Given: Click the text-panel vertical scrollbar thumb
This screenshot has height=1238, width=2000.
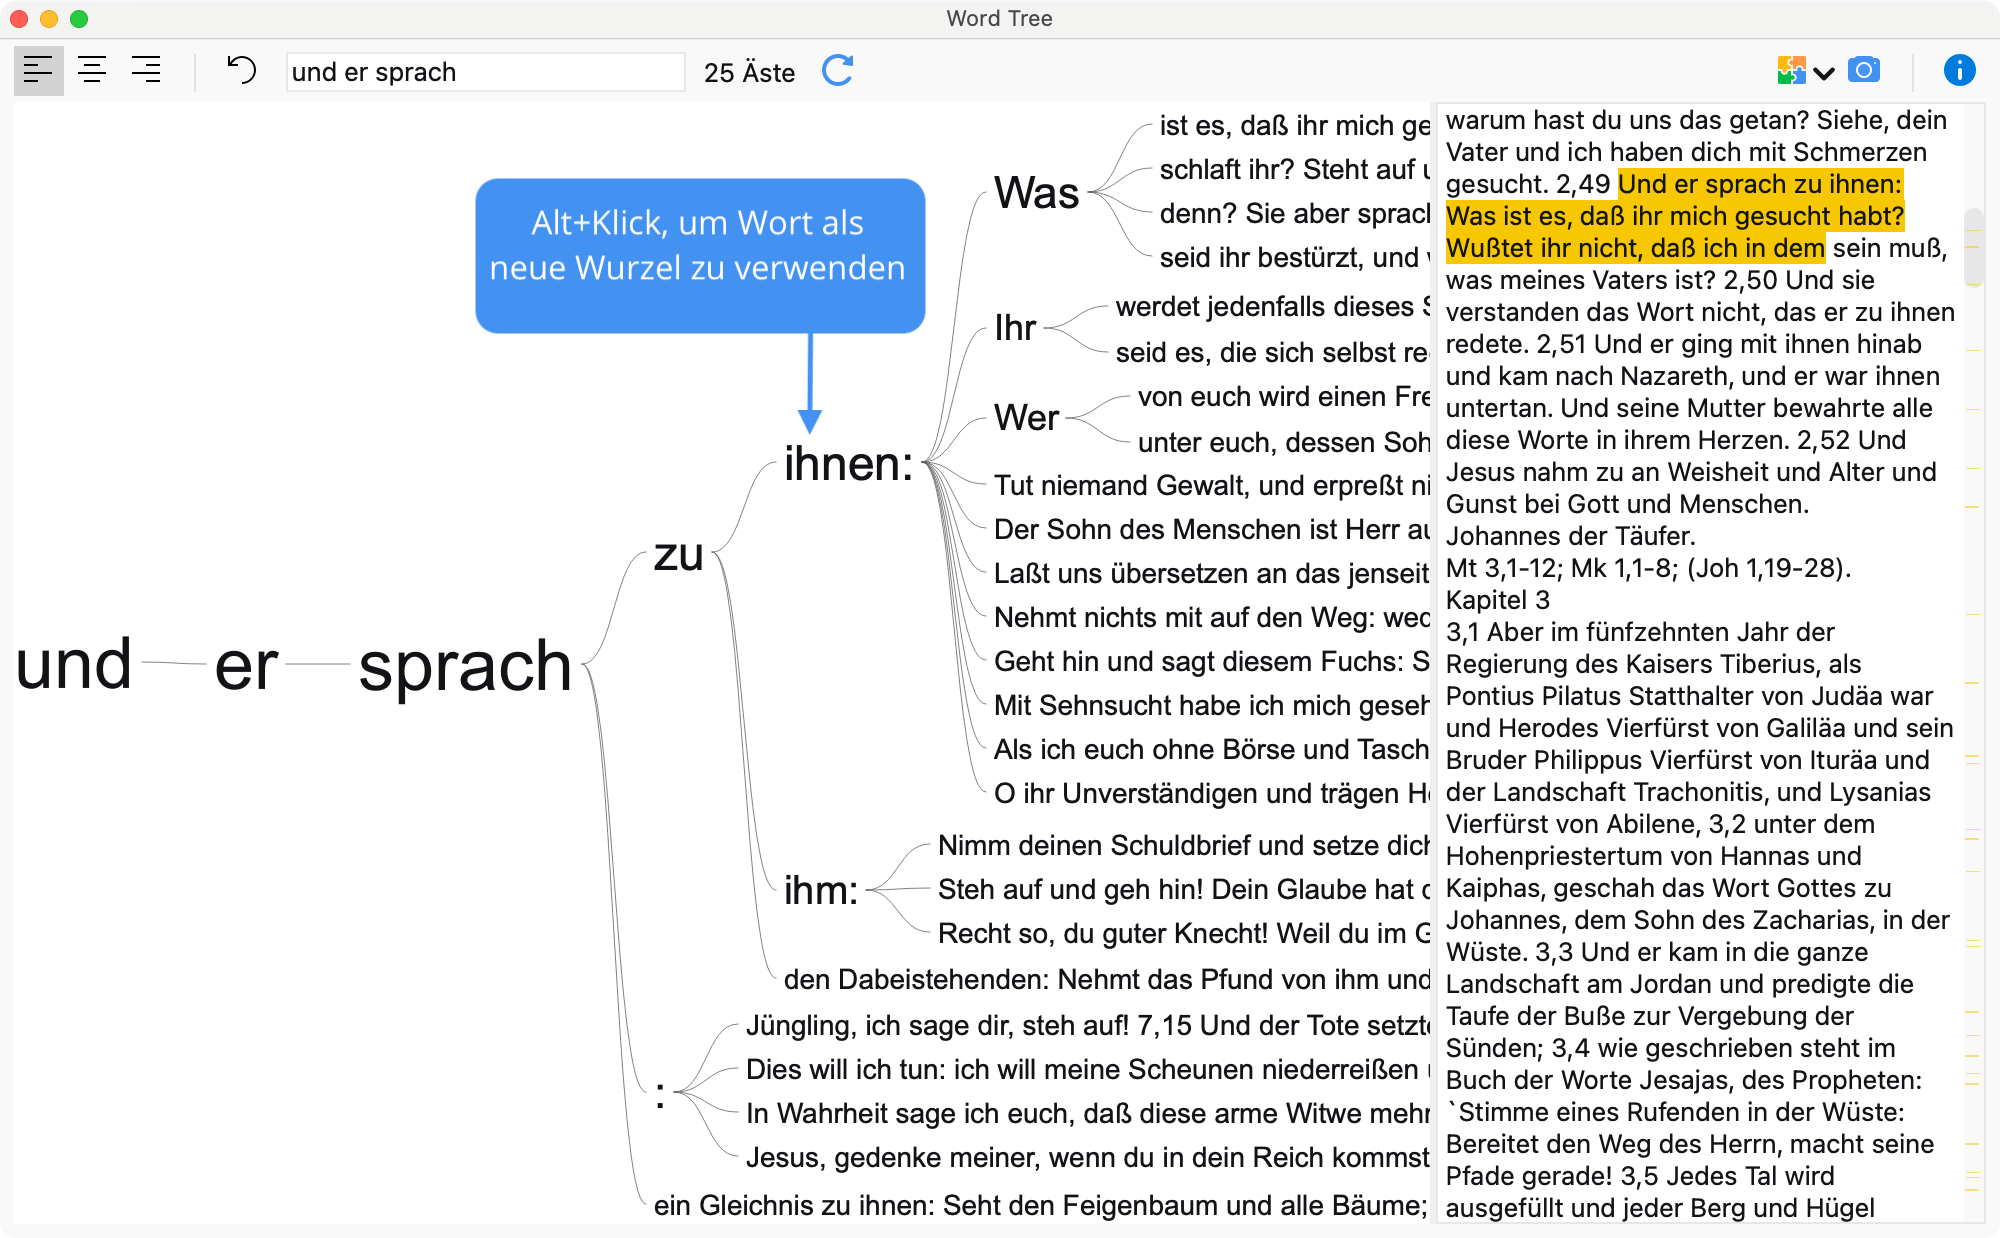Looking at the screenshot, I should point(1973,246).
